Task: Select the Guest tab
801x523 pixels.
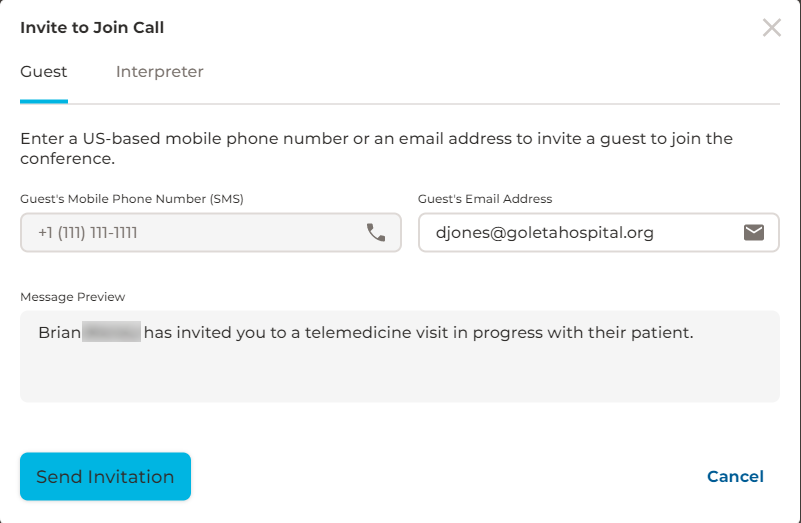Action: [x=44, y=72]
